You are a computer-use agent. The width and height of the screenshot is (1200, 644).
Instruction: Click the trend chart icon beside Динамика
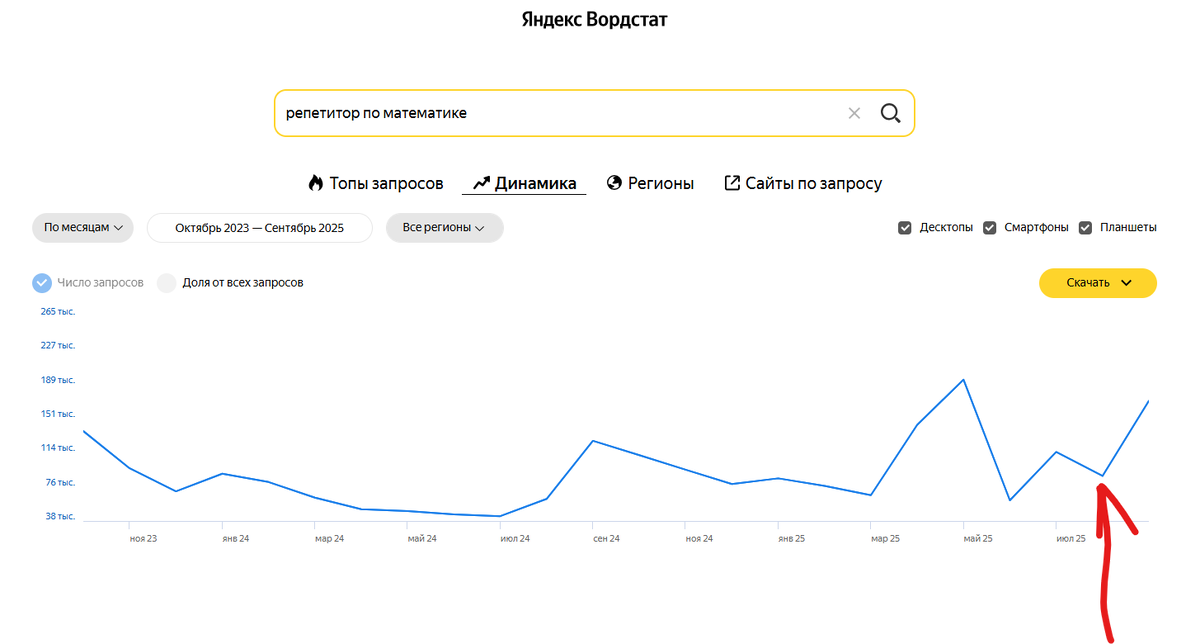(x=480, y=182)
